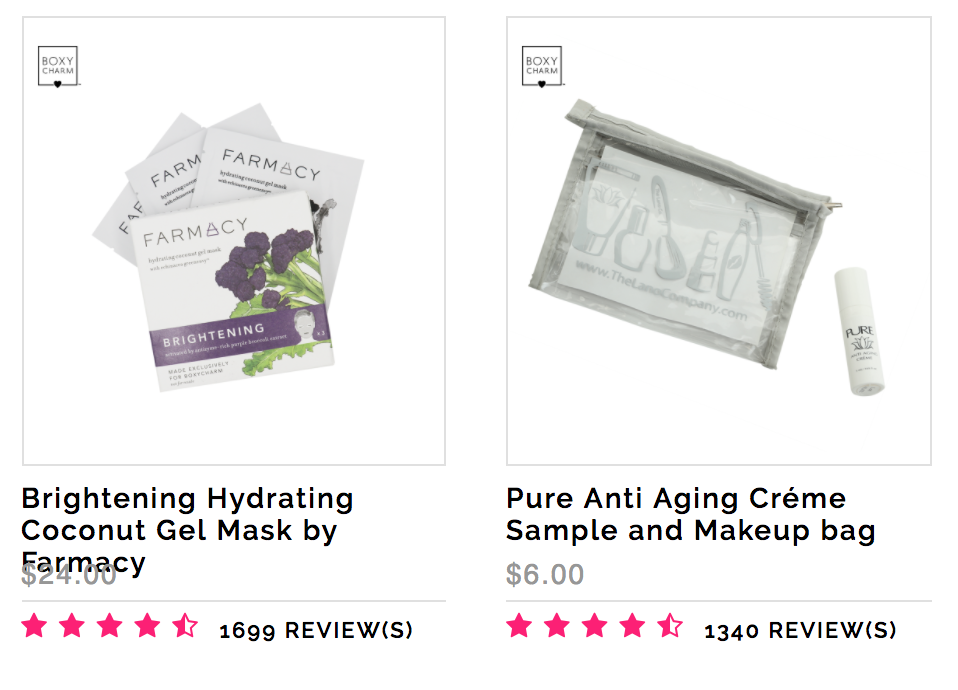Click fourth star of Pure Creme rating

click(632, 626)
